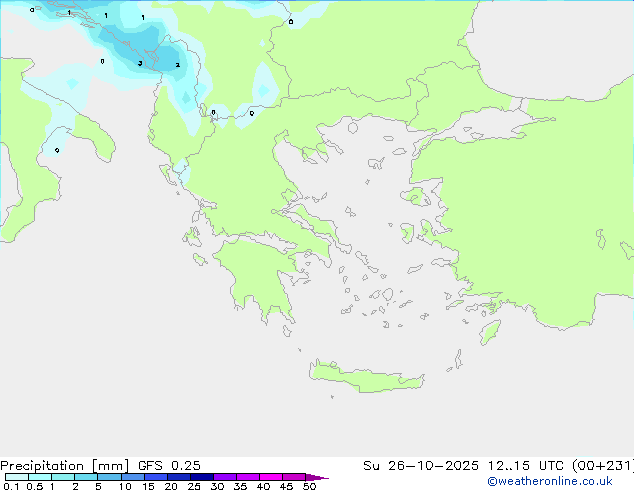Select the "12..15 UTC" time text

tap(525, 466)
